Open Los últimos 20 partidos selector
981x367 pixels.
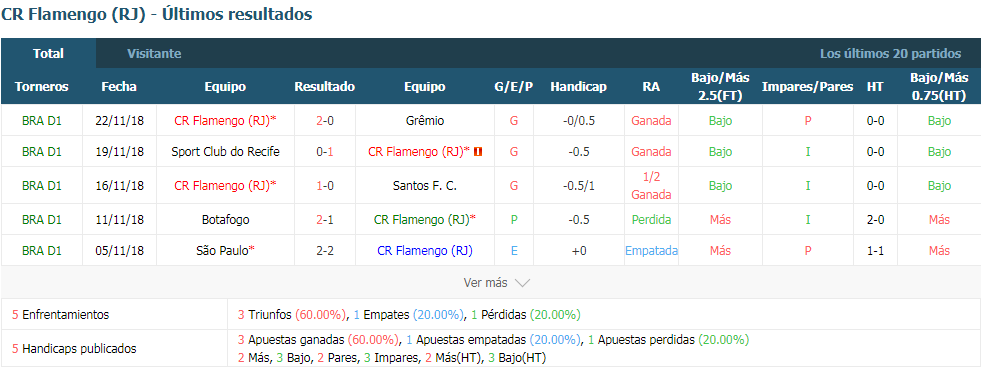pyautogui.click(x=890, y=54)
